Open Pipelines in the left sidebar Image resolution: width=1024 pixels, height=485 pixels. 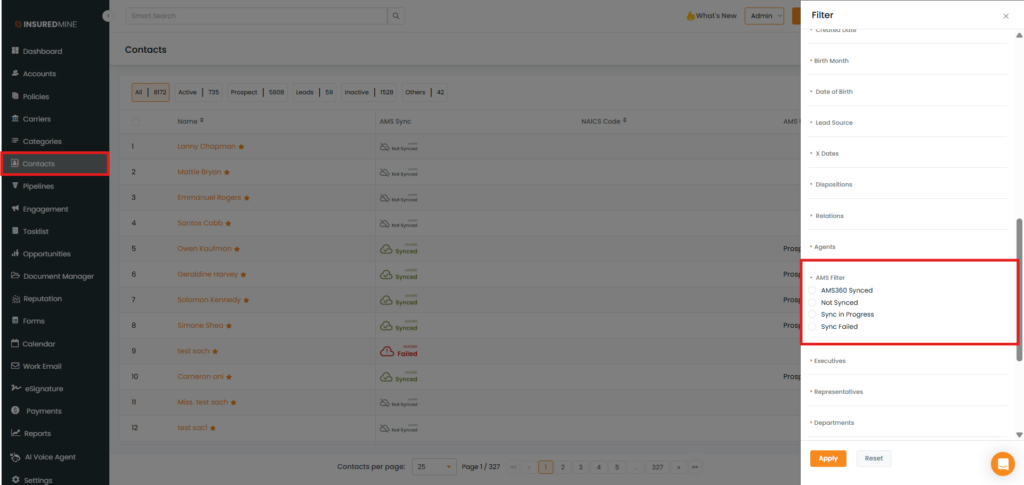click(x=38, y=186)
